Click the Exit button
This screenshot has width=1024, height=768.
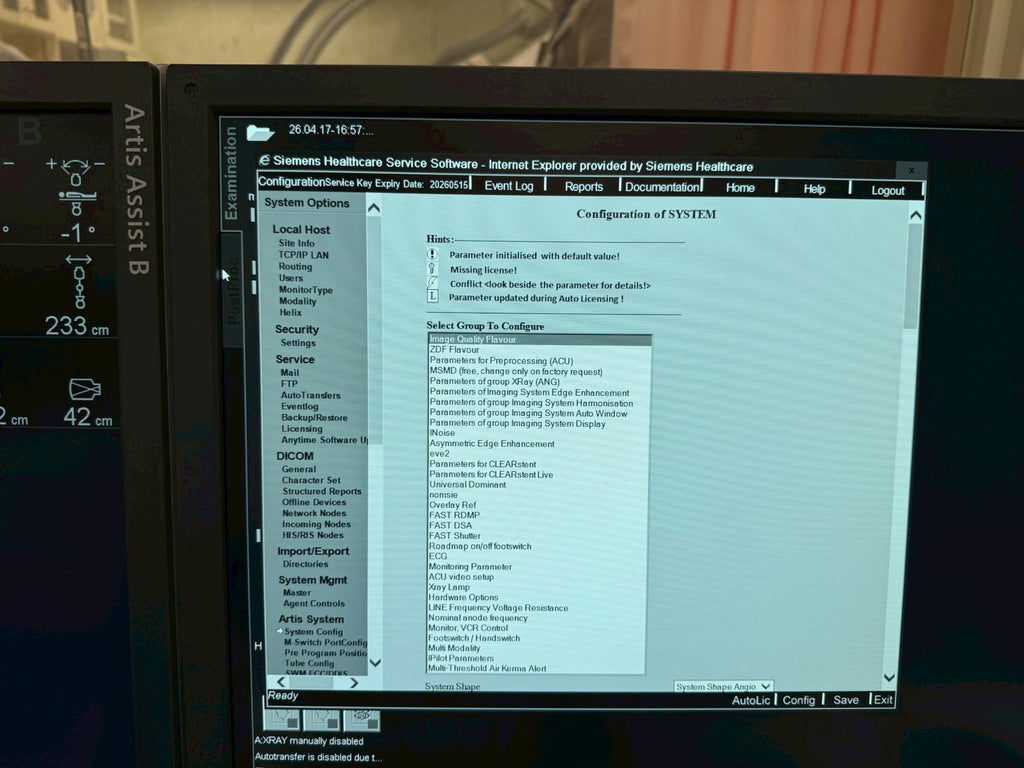coord(883,699)
